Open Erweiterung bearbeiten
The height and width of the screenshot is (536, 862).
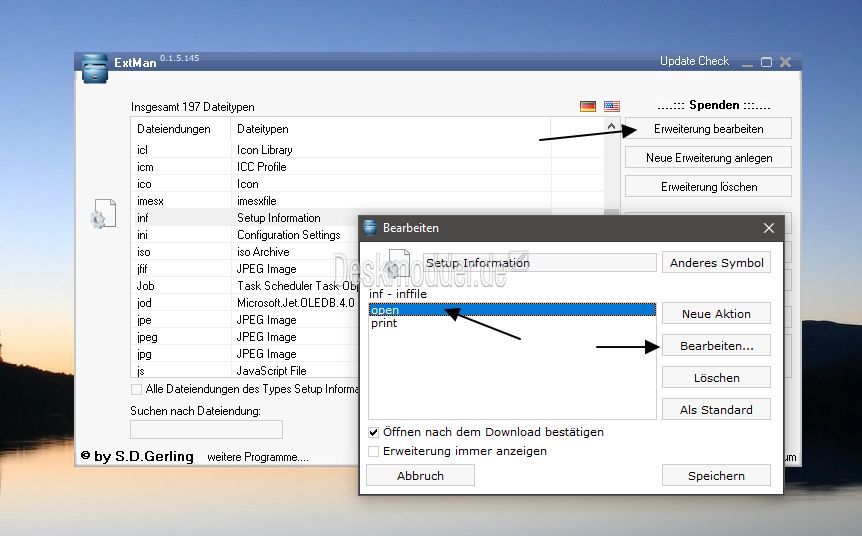pos(708,129)
